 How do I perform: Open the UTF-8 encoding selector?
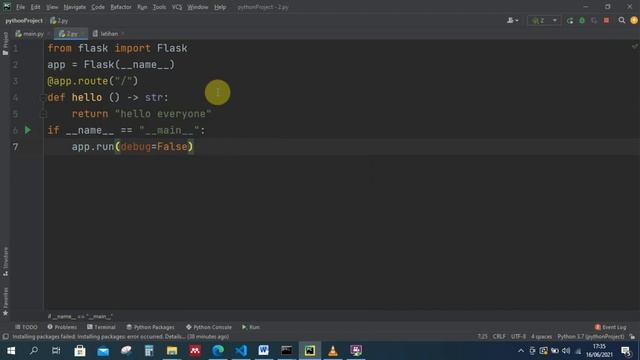[518, 337]
